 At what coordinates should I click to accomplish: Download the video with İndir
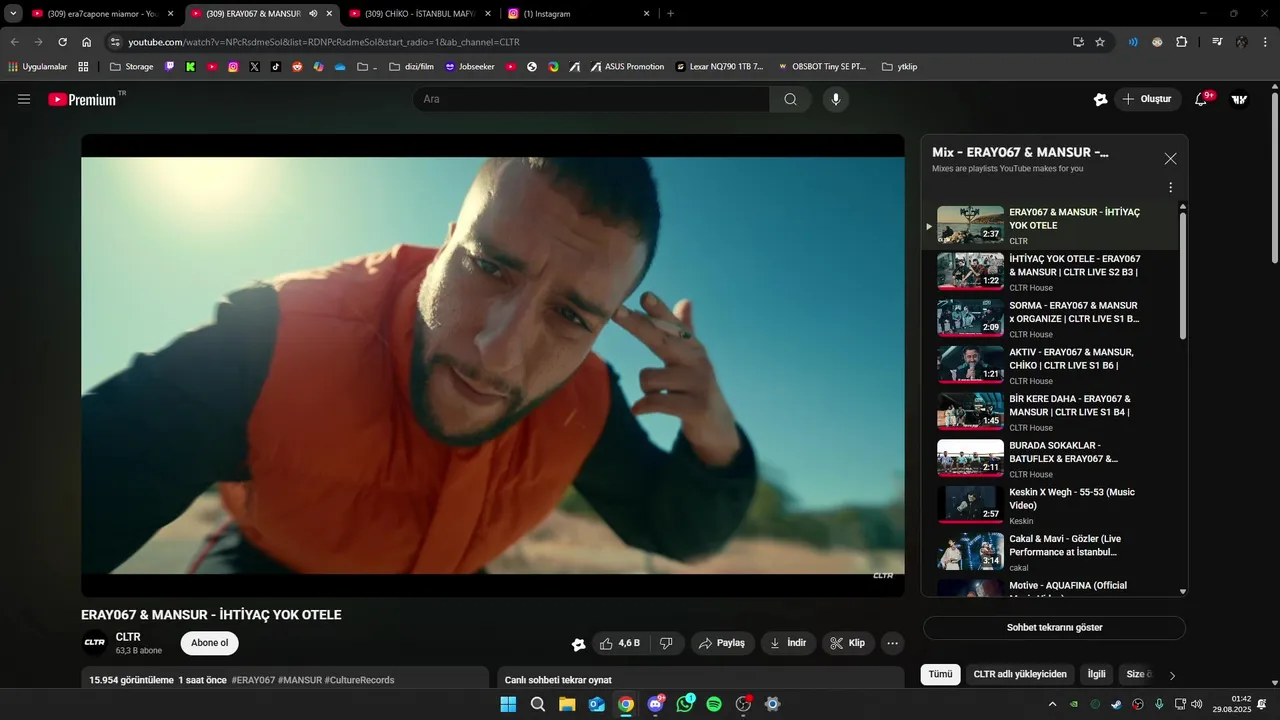[x=788, y=643]
